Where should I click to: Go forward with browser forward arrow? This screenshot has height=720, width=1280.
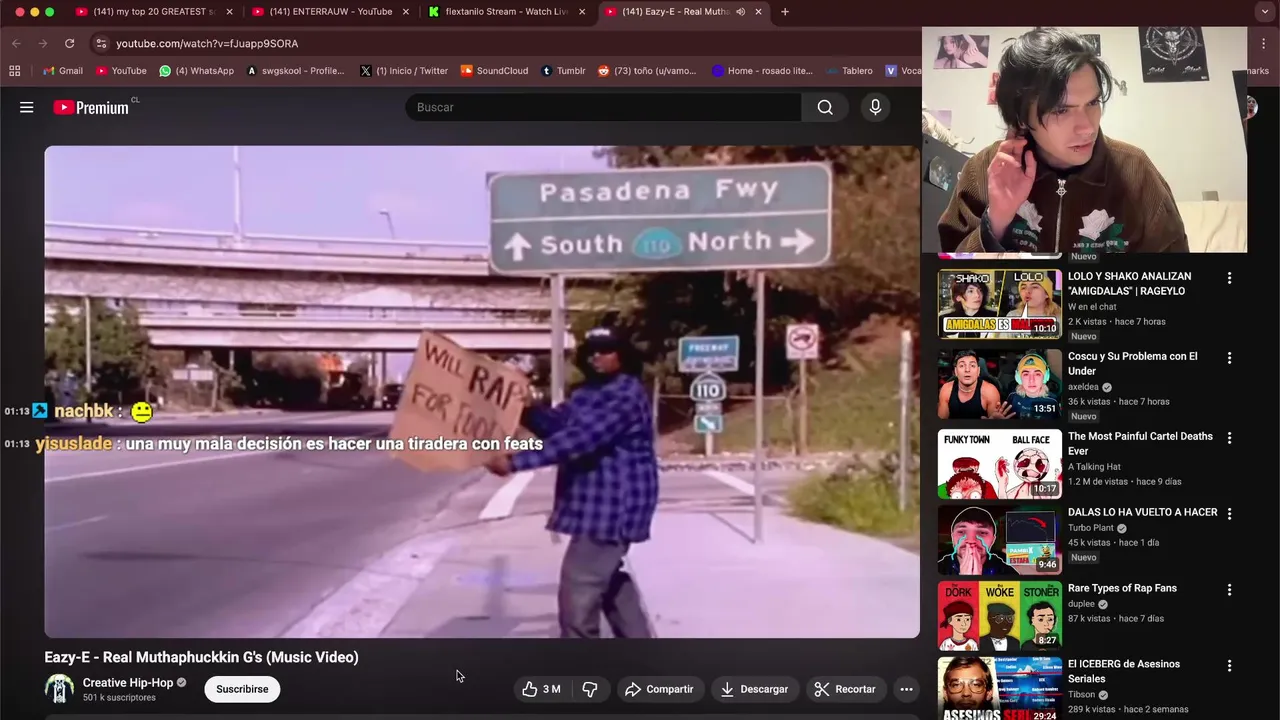coord(42,43)
